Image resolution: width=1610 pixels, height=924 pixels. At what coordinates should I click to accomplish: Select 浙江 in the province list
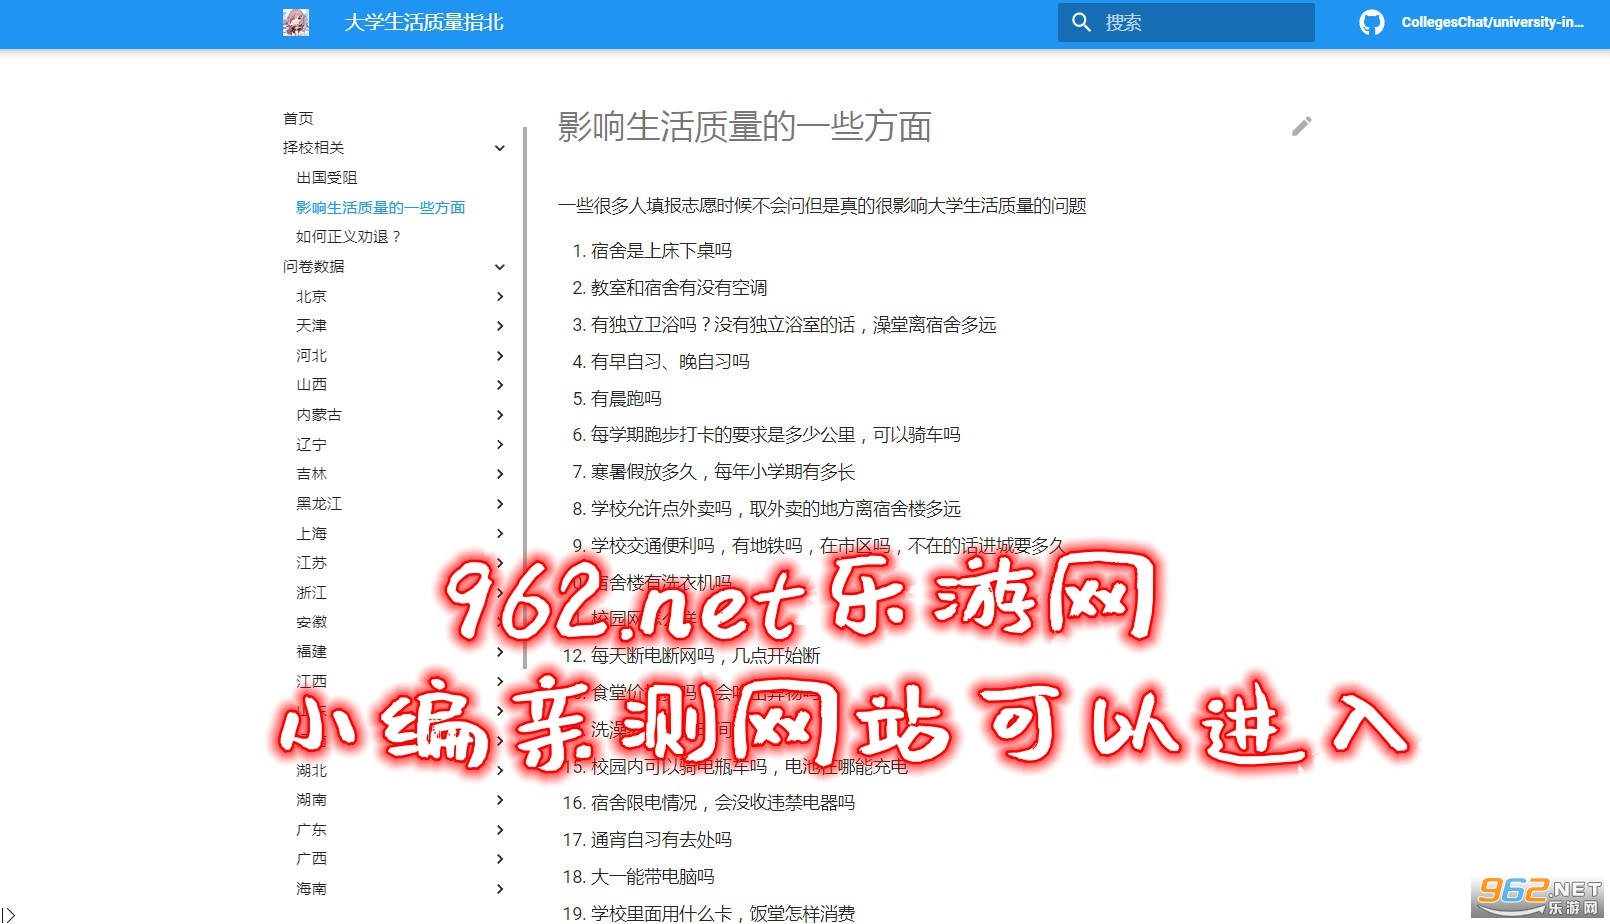click(311, 592)
